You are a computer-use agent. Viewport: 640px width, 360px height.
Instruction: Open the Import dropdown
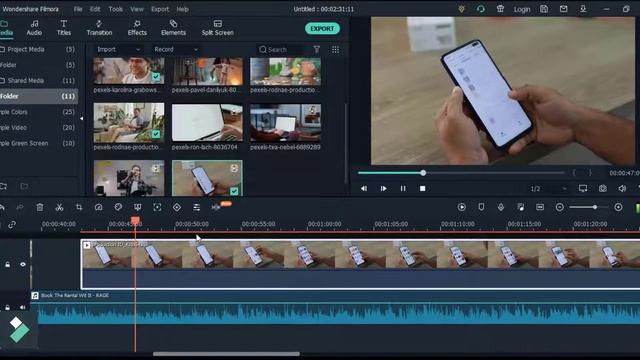[118, 49]
